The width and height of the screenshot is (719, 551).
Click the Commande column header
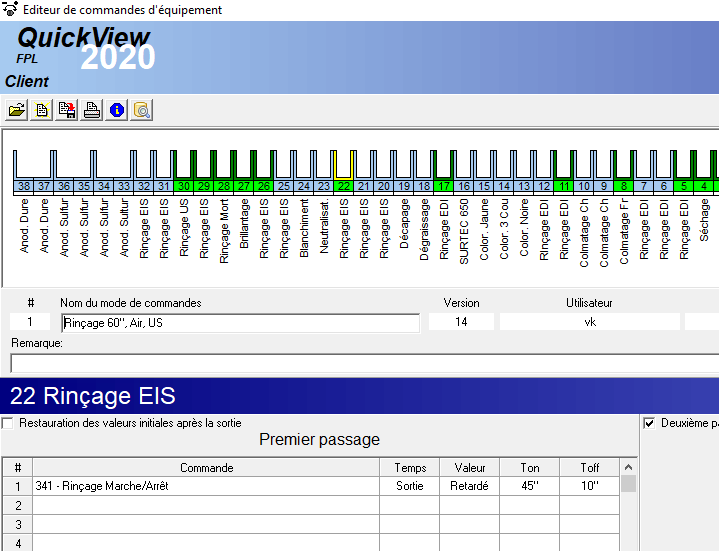[x=206, y=468]
